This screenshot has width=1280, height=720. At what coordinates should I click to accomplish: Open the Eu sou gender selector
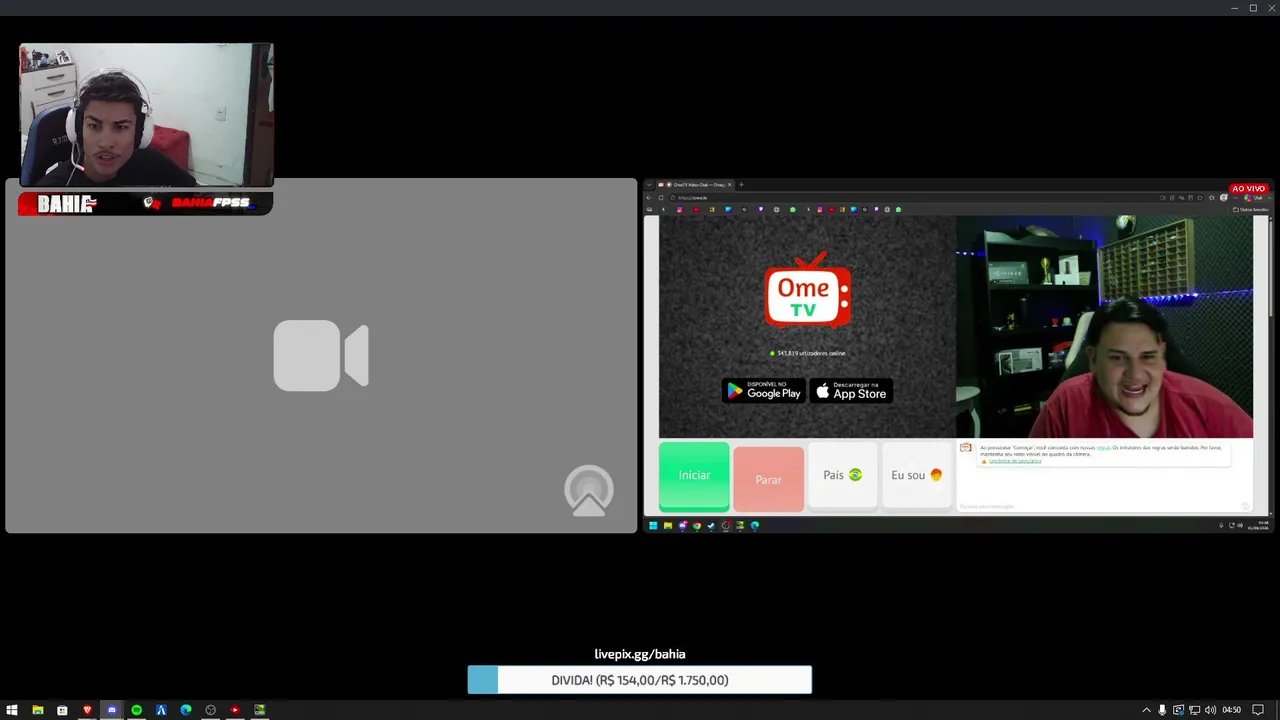point(916,475)
